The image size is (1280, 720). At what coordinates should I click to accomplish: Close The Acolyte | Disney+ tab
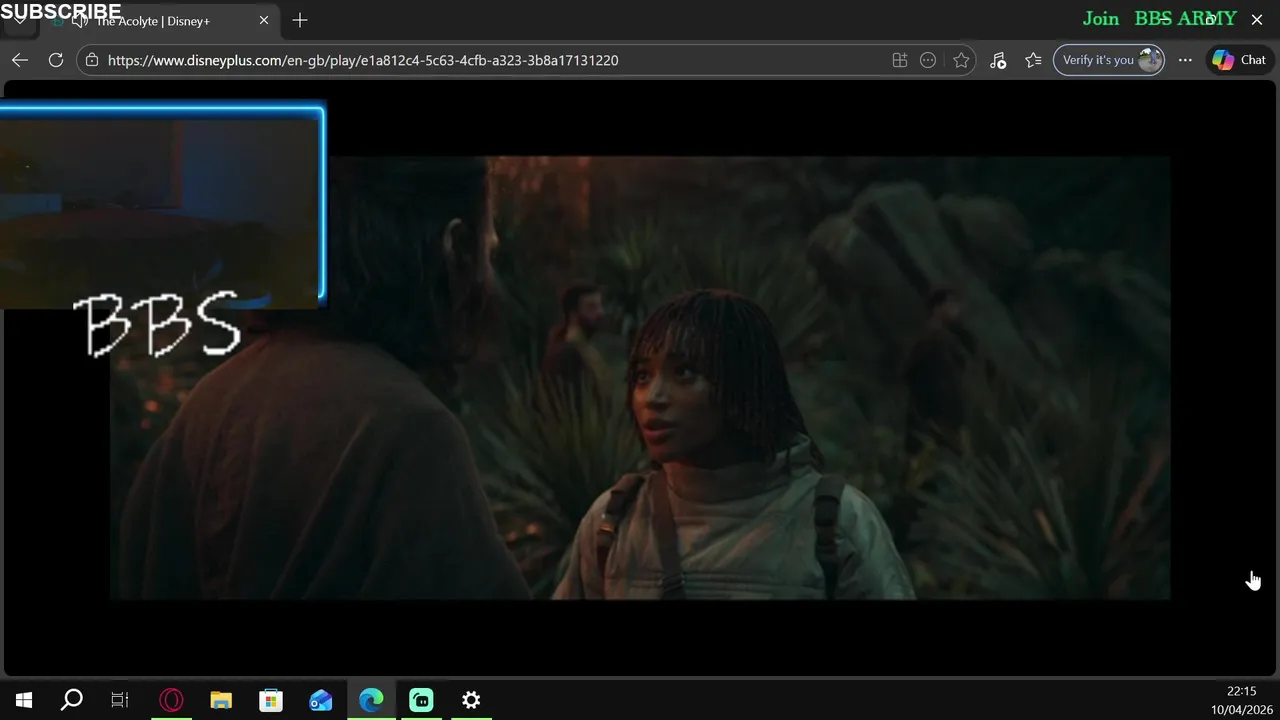tap(264, 20)
